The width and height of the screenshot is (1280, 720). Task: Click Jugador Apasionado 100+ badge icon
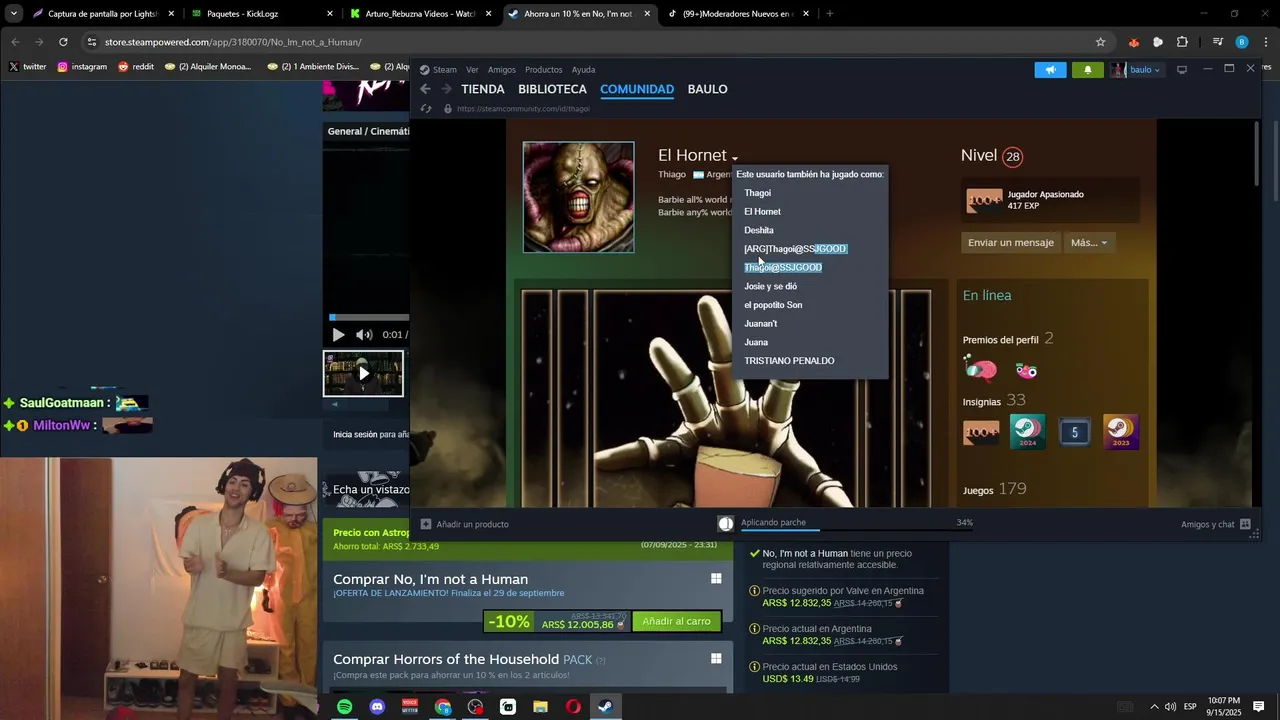coord(984,200)
